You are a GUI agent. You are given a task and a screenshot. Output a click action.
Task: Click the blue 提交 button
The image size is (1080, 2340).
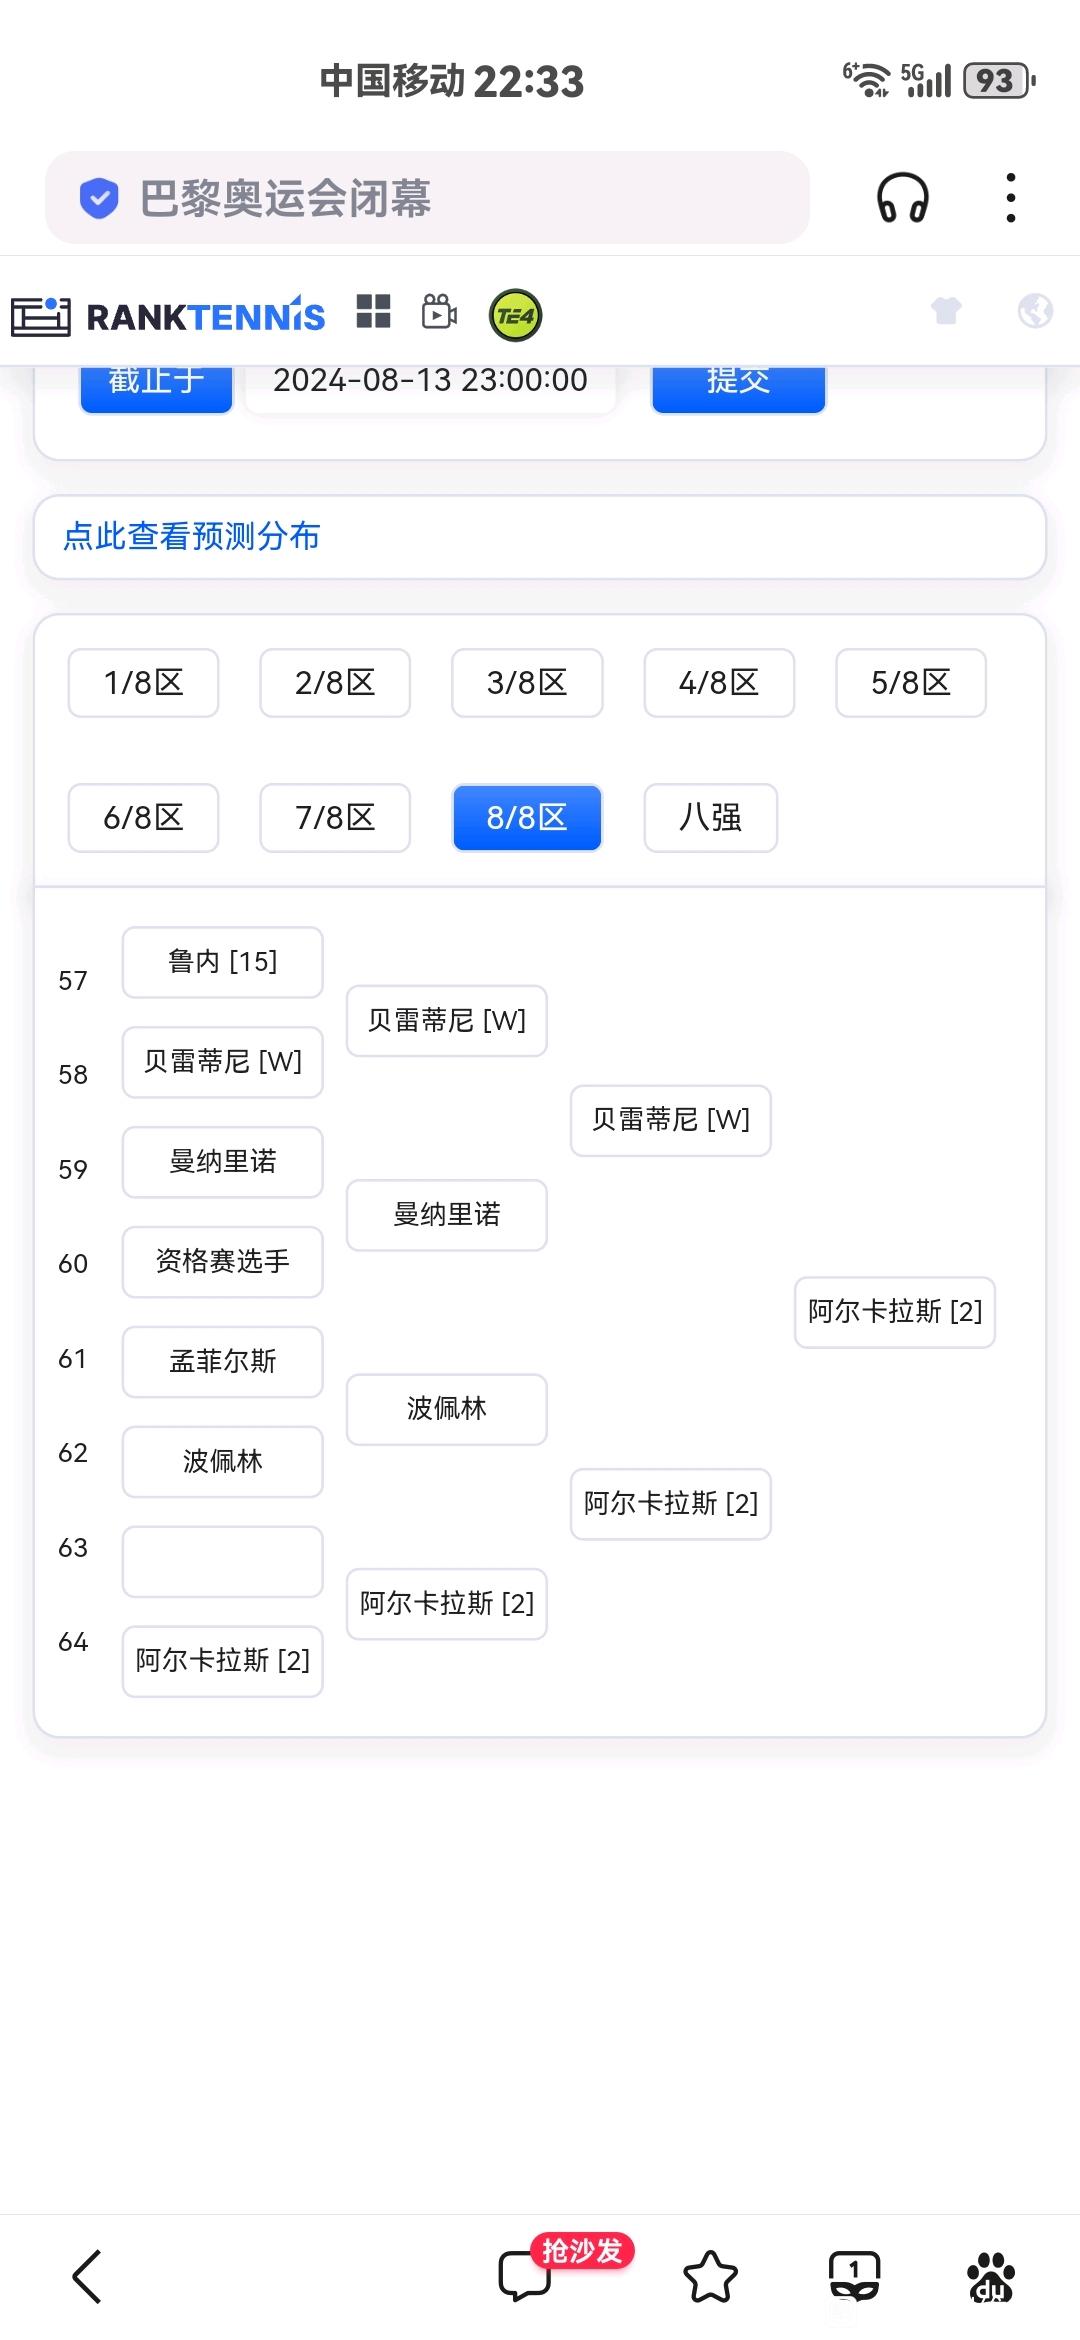(739, 385)
